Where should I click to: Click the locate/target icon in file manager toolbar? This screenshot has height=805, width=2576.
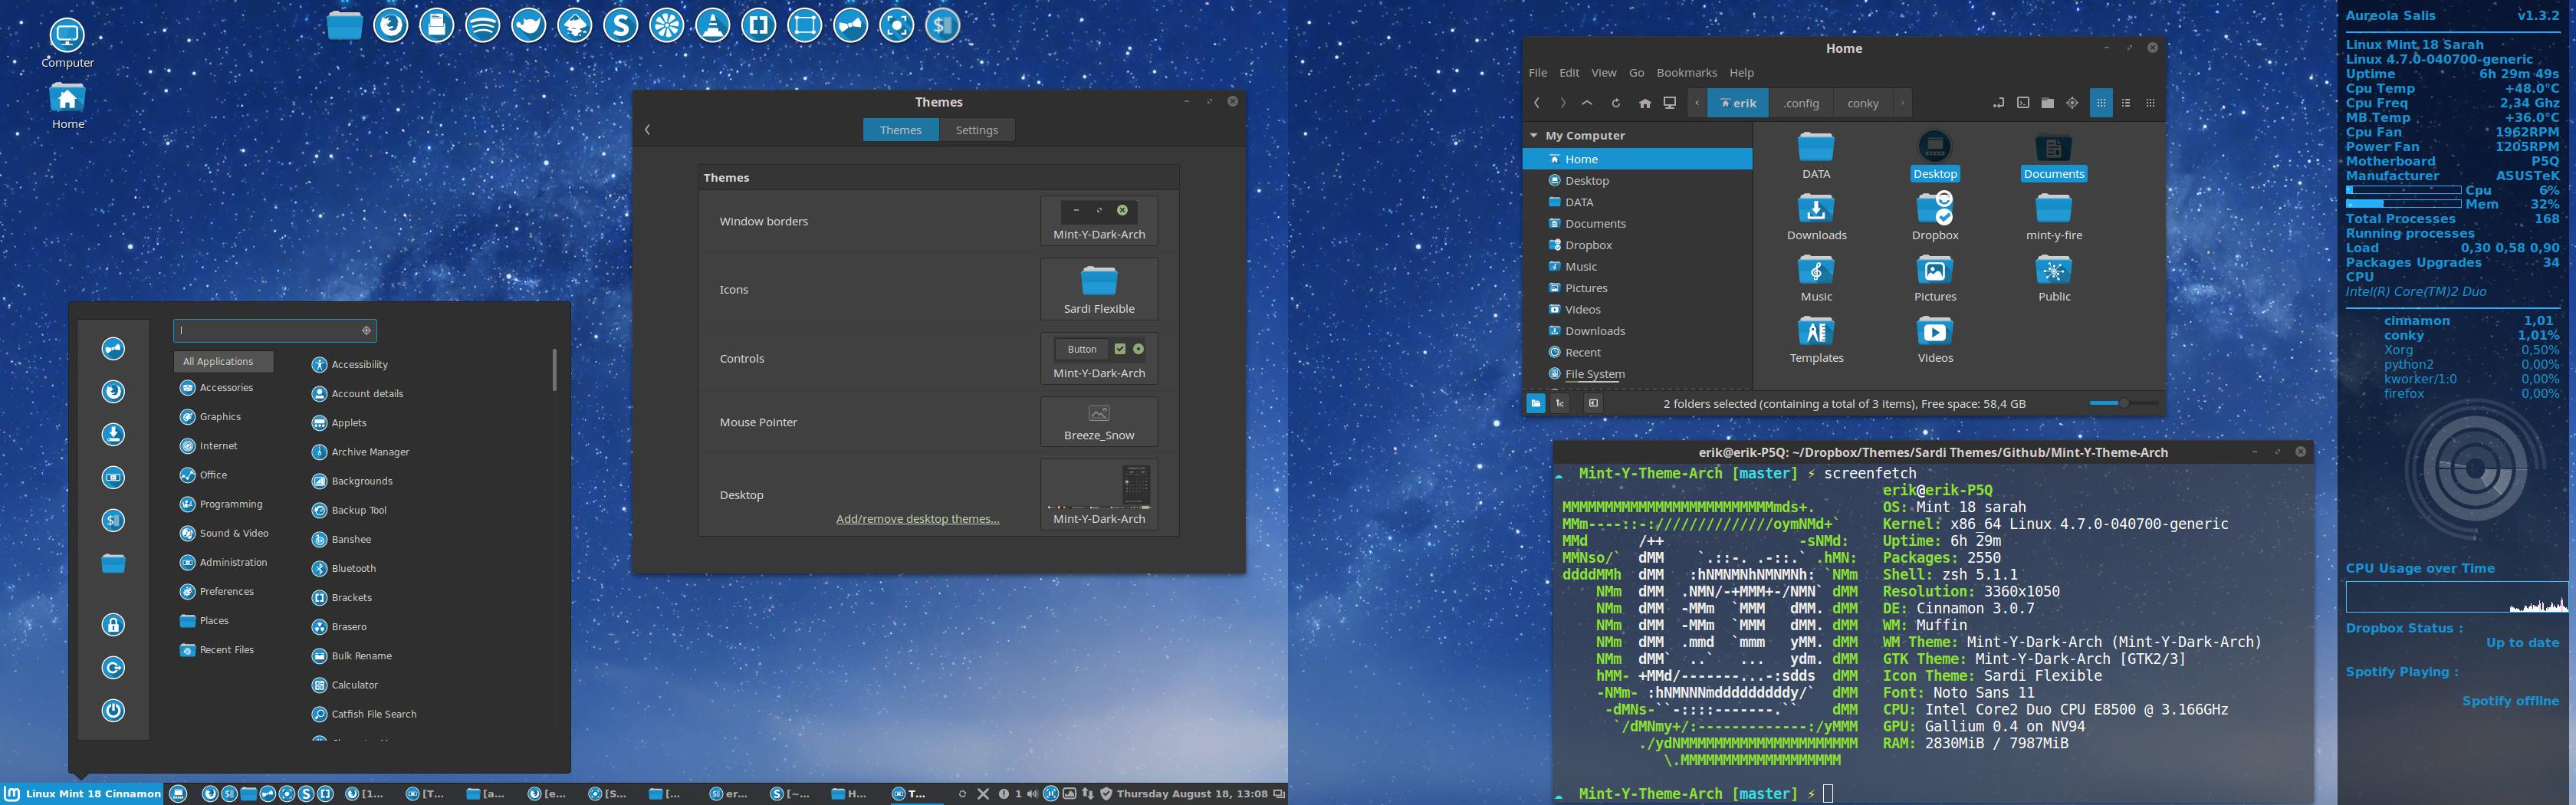coord(2072,103)
